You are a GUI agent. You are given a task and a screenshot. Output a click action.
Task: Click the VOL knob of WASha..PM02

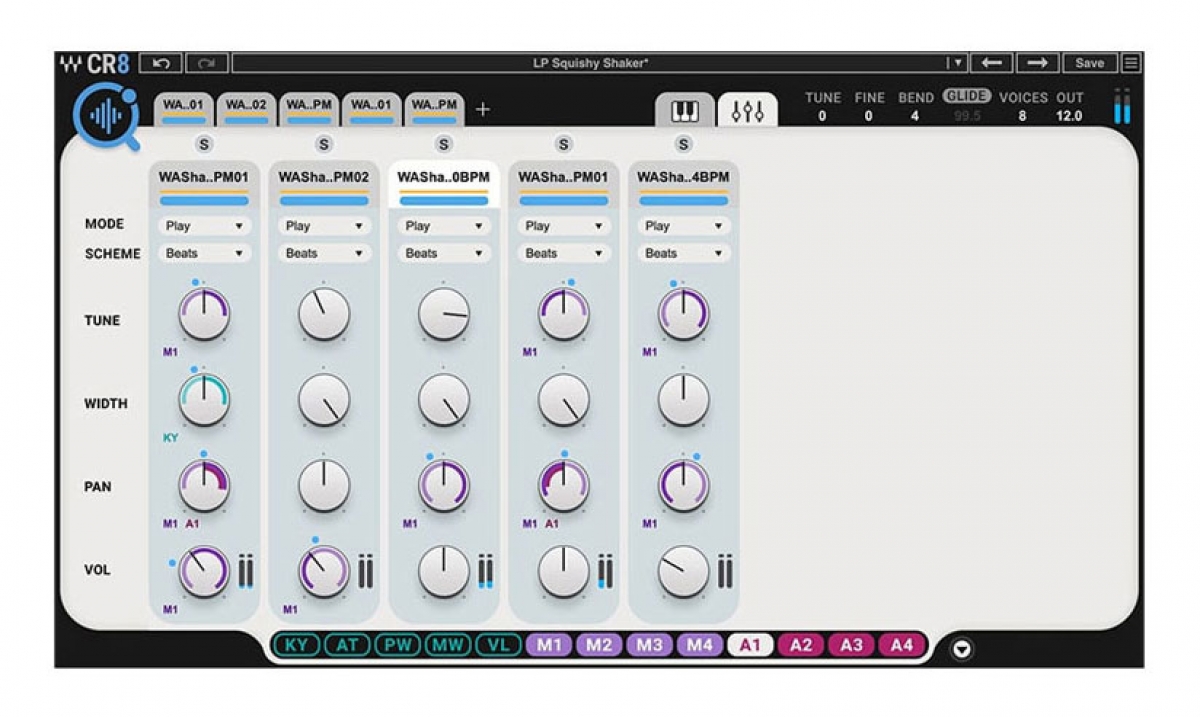coord(324,572)
